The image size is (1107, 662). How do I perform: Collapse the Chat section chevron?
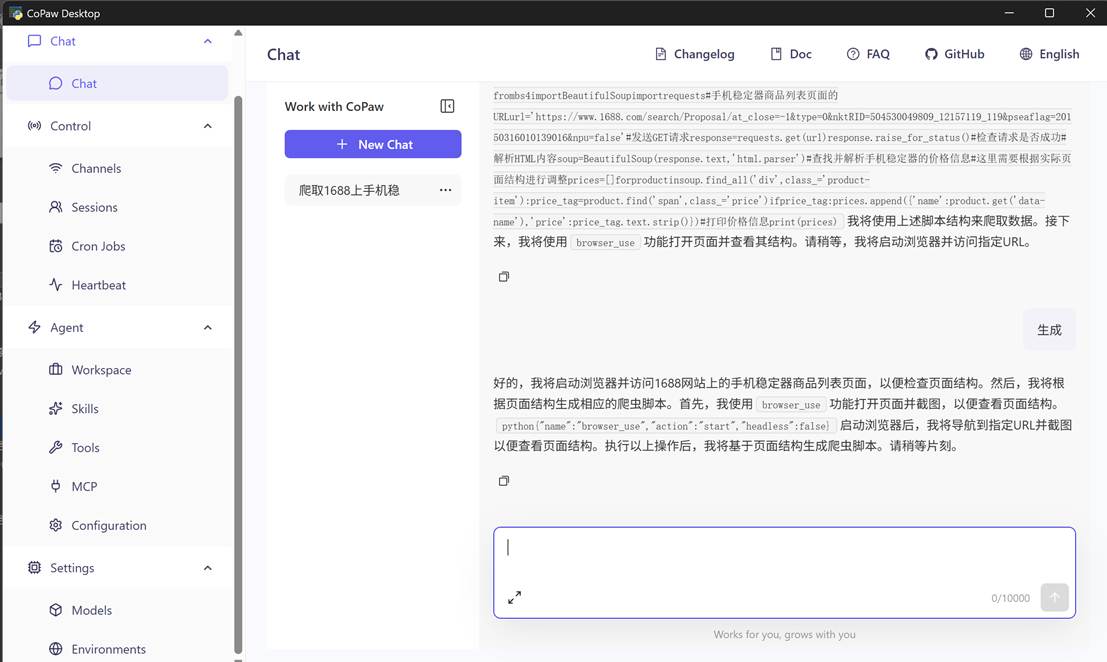[x=208, y=41]
